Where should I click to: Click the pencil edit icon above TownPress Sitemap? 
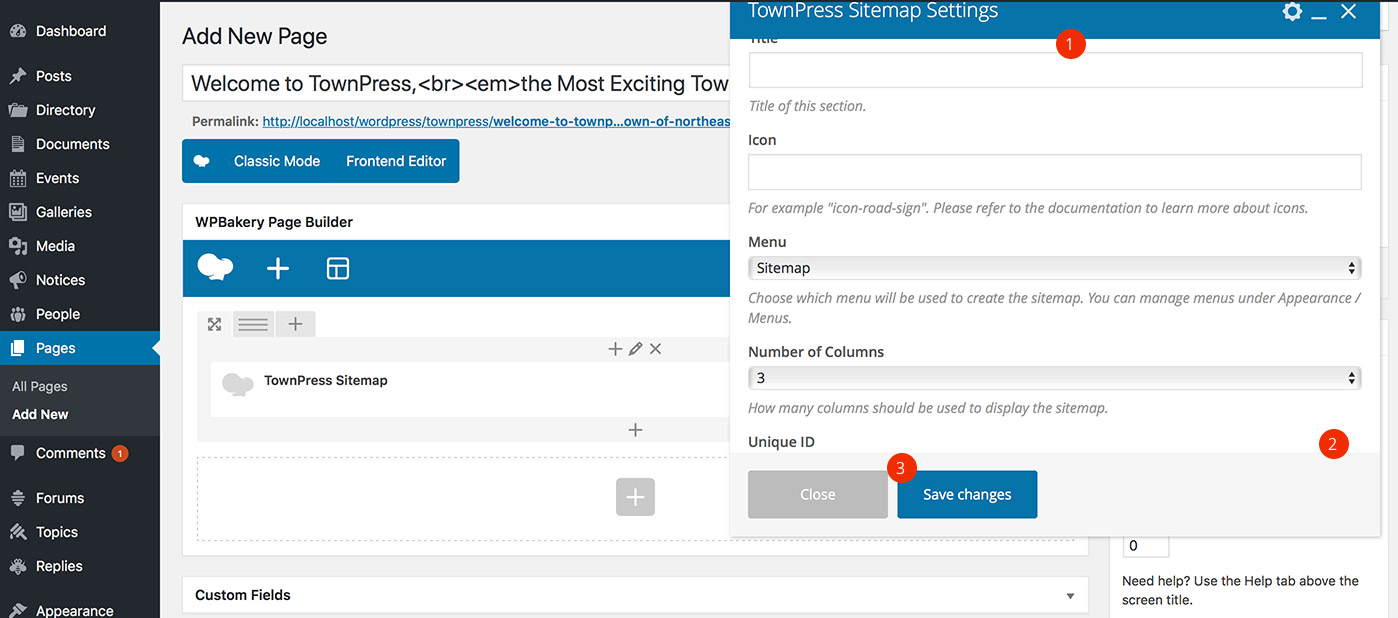coord(635,349)
